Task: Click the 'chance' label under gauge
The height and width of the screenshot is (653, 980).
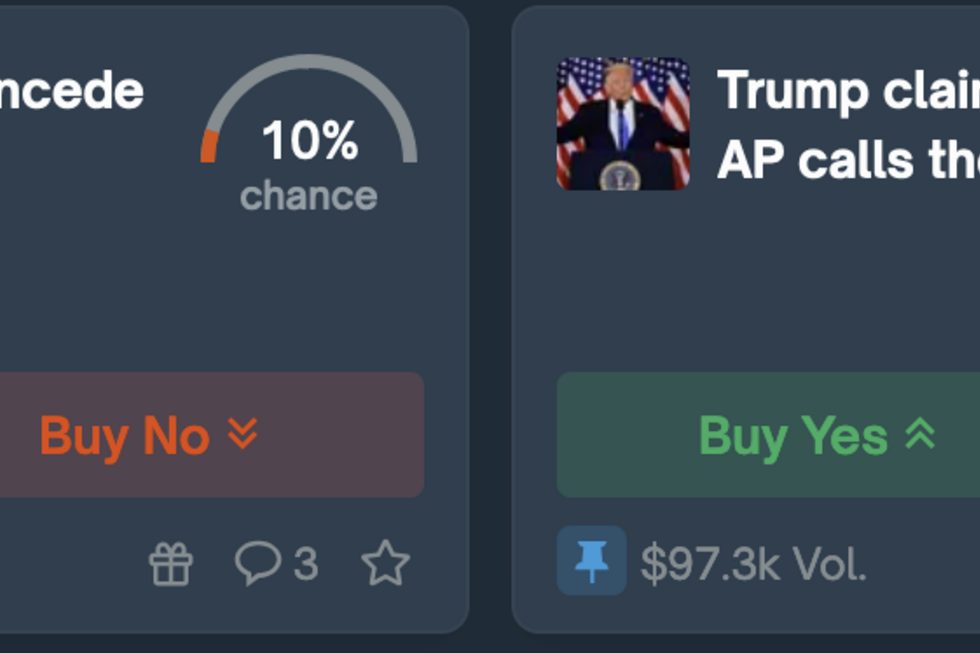Action: 309,196
